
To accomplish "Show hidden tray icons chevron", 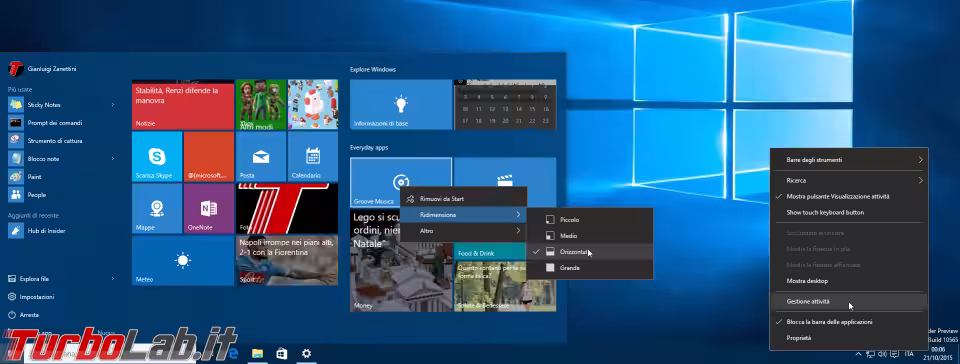I will tap(859, 354).
